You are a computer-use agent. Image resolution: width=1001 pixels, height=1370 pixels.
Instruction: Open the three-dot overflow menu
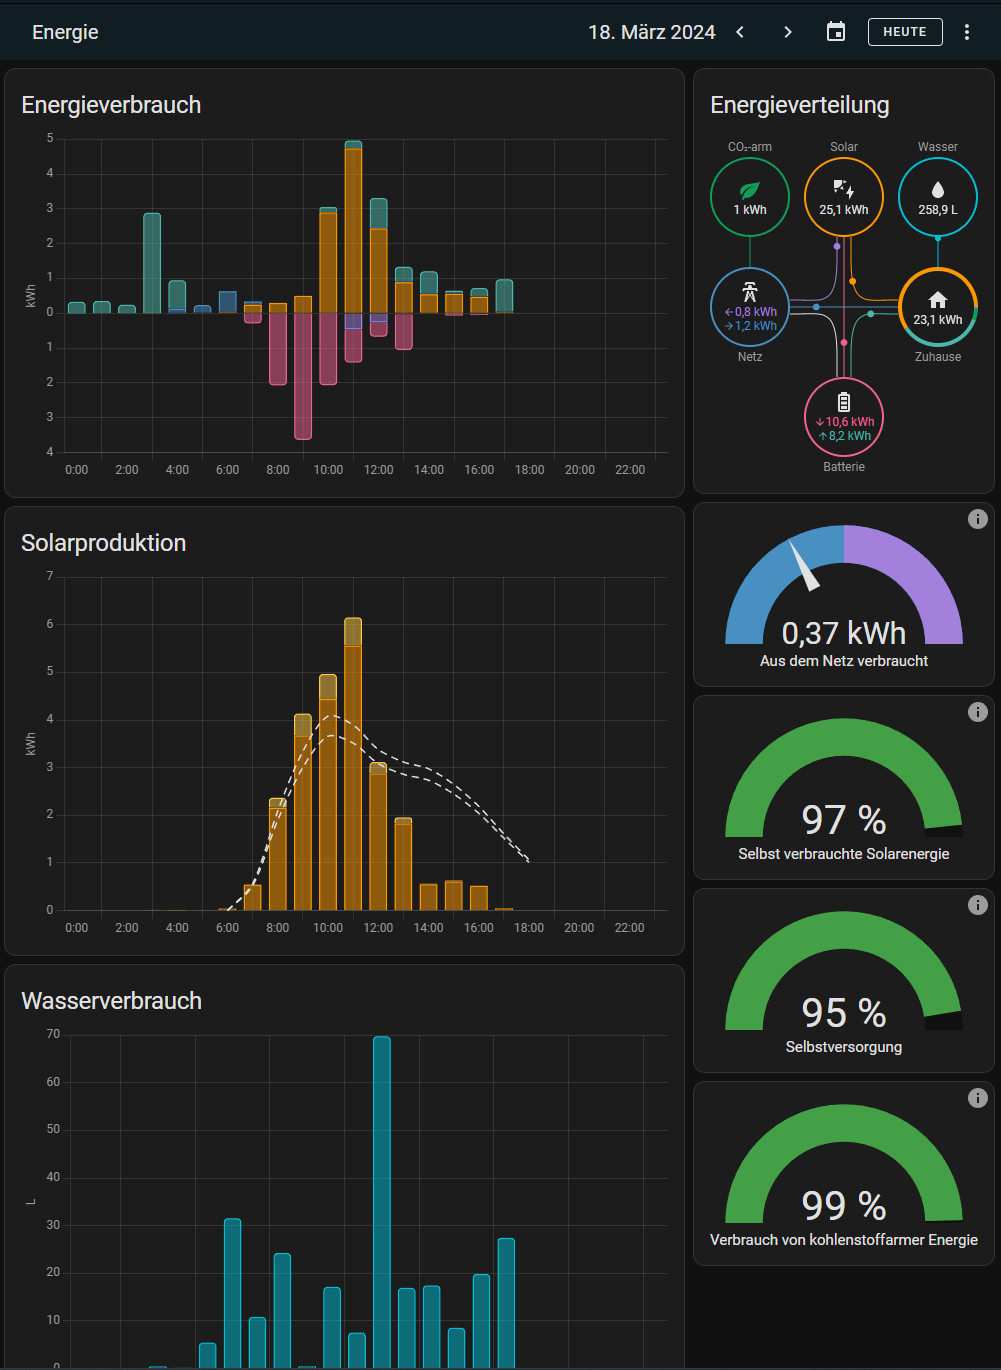(967, 32)
